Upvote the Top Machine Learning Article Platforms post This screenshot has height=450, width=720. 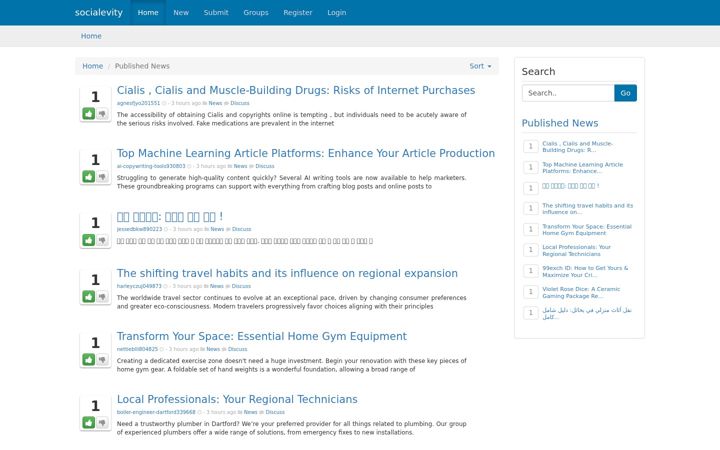click(x=89, y=177)
